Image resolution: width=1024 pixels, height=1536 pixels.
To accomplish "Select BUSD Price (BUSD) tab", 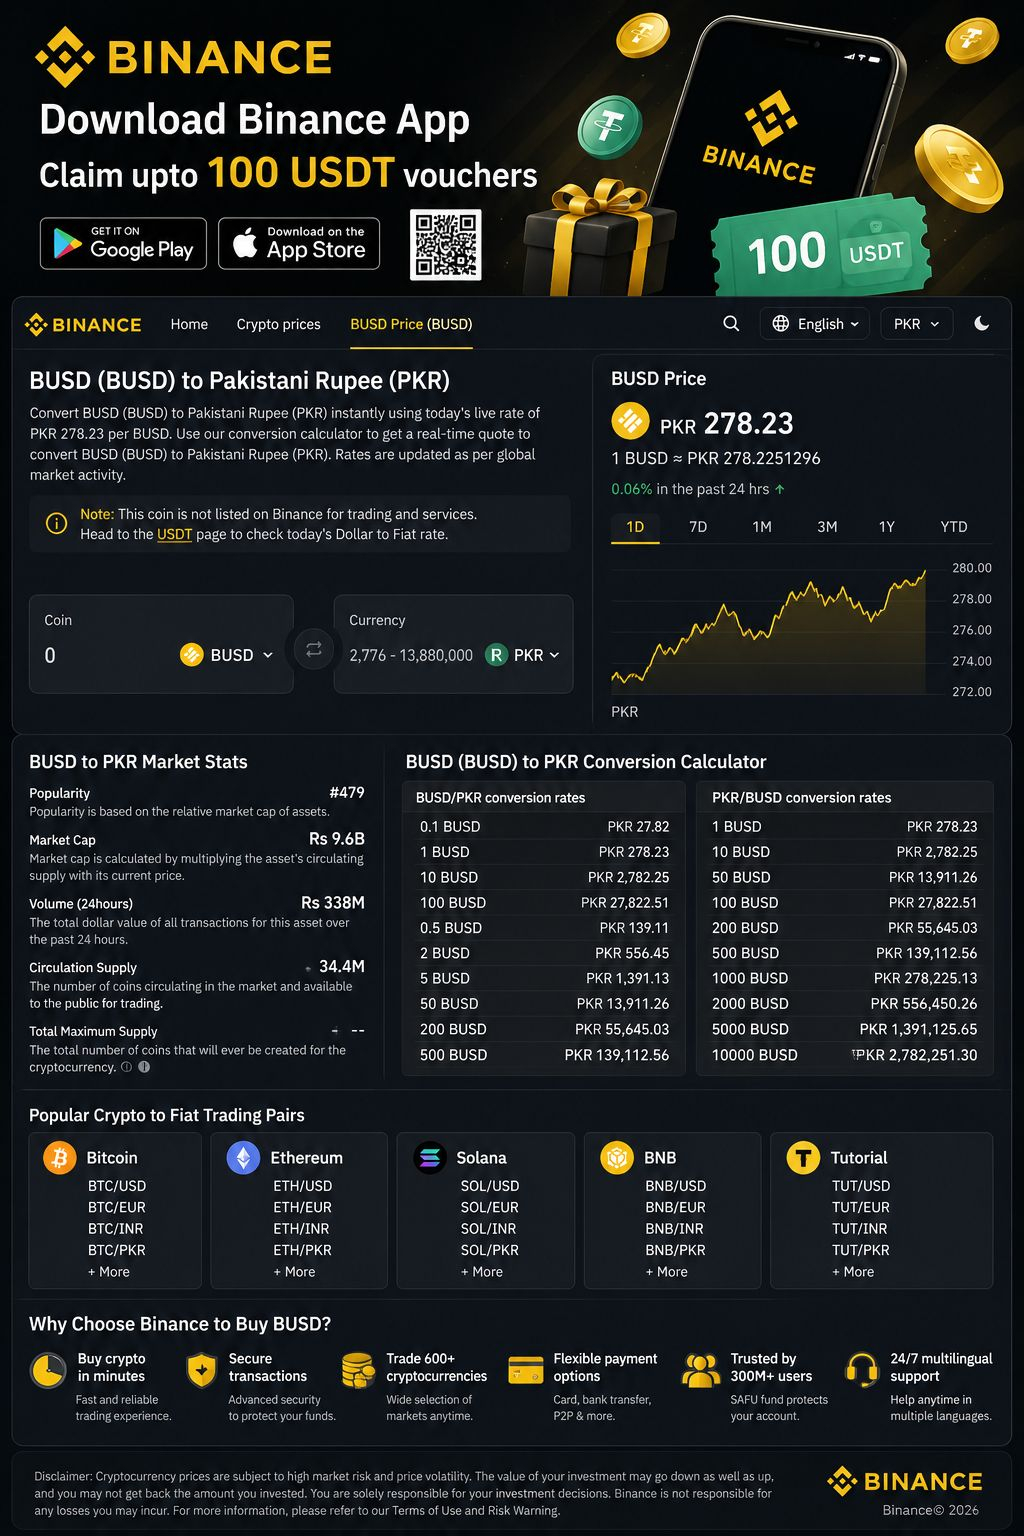I will [411, 324].
